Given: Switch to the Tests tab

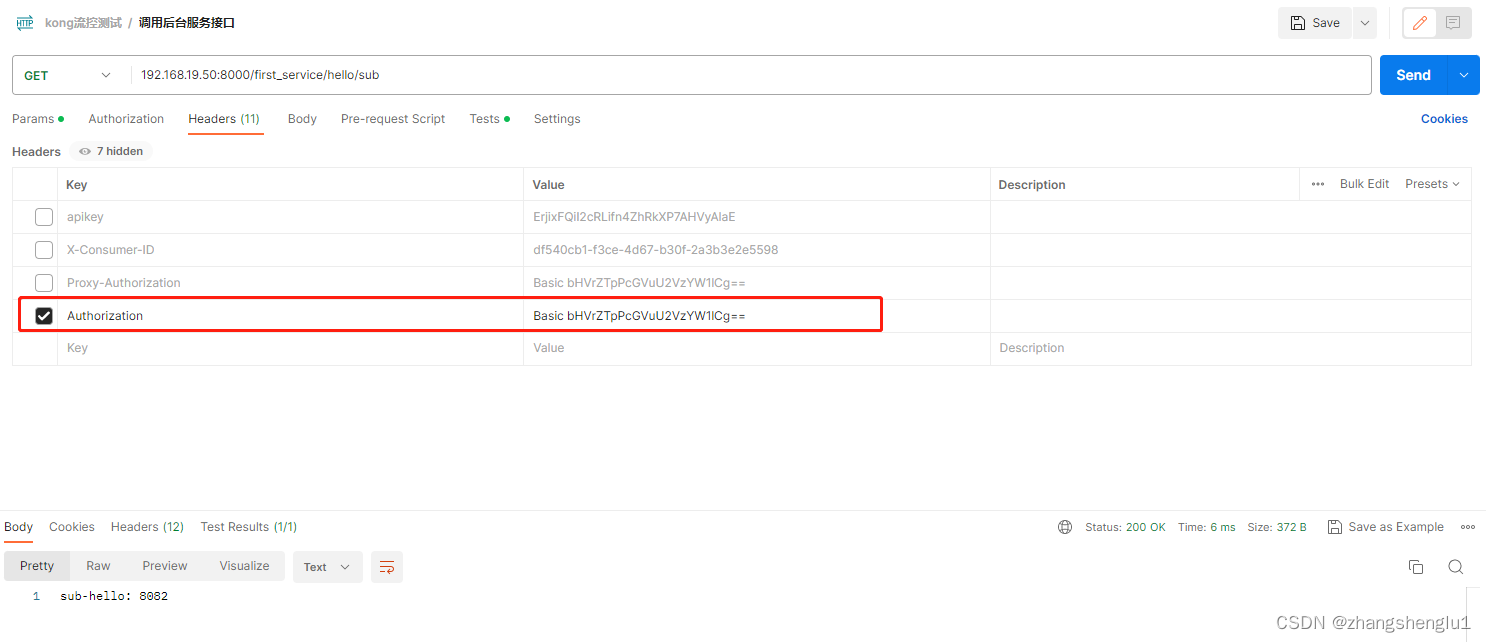Looking at the screenshot, I should [484, 118].
